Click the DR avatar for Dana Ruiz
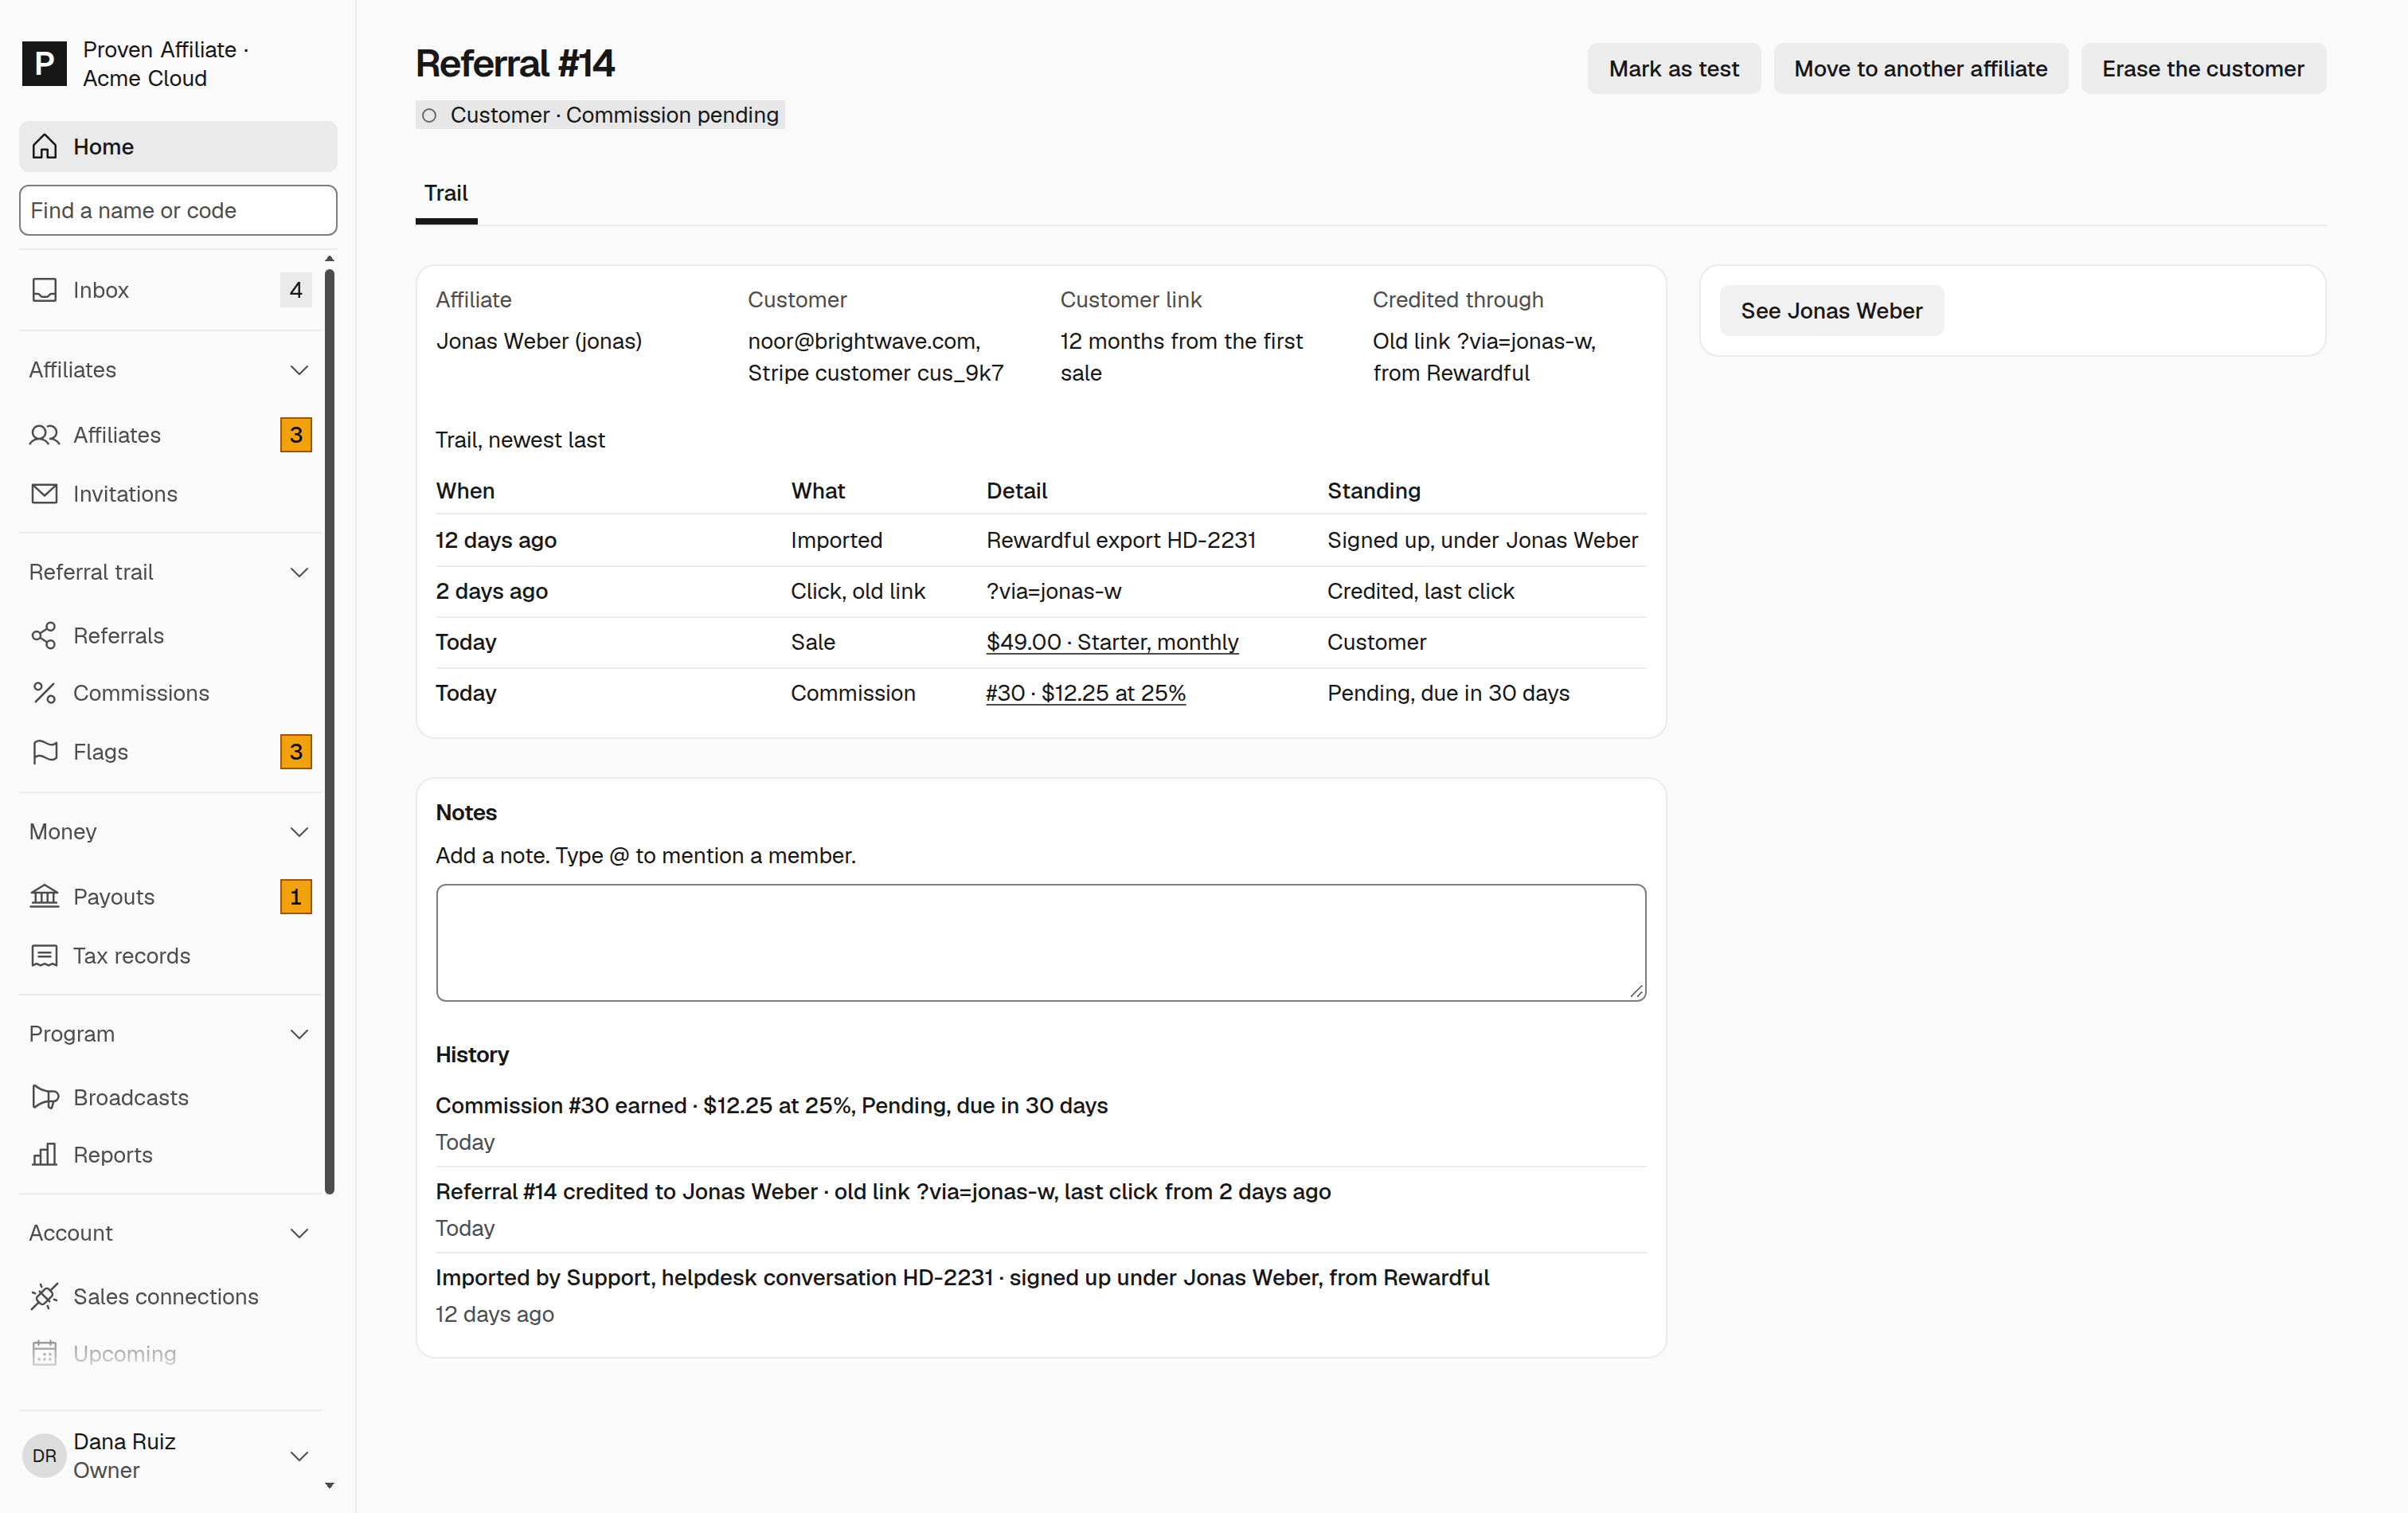Screen dimensions: 2408x1513 pyautogui.click(x=45, y=1456)
